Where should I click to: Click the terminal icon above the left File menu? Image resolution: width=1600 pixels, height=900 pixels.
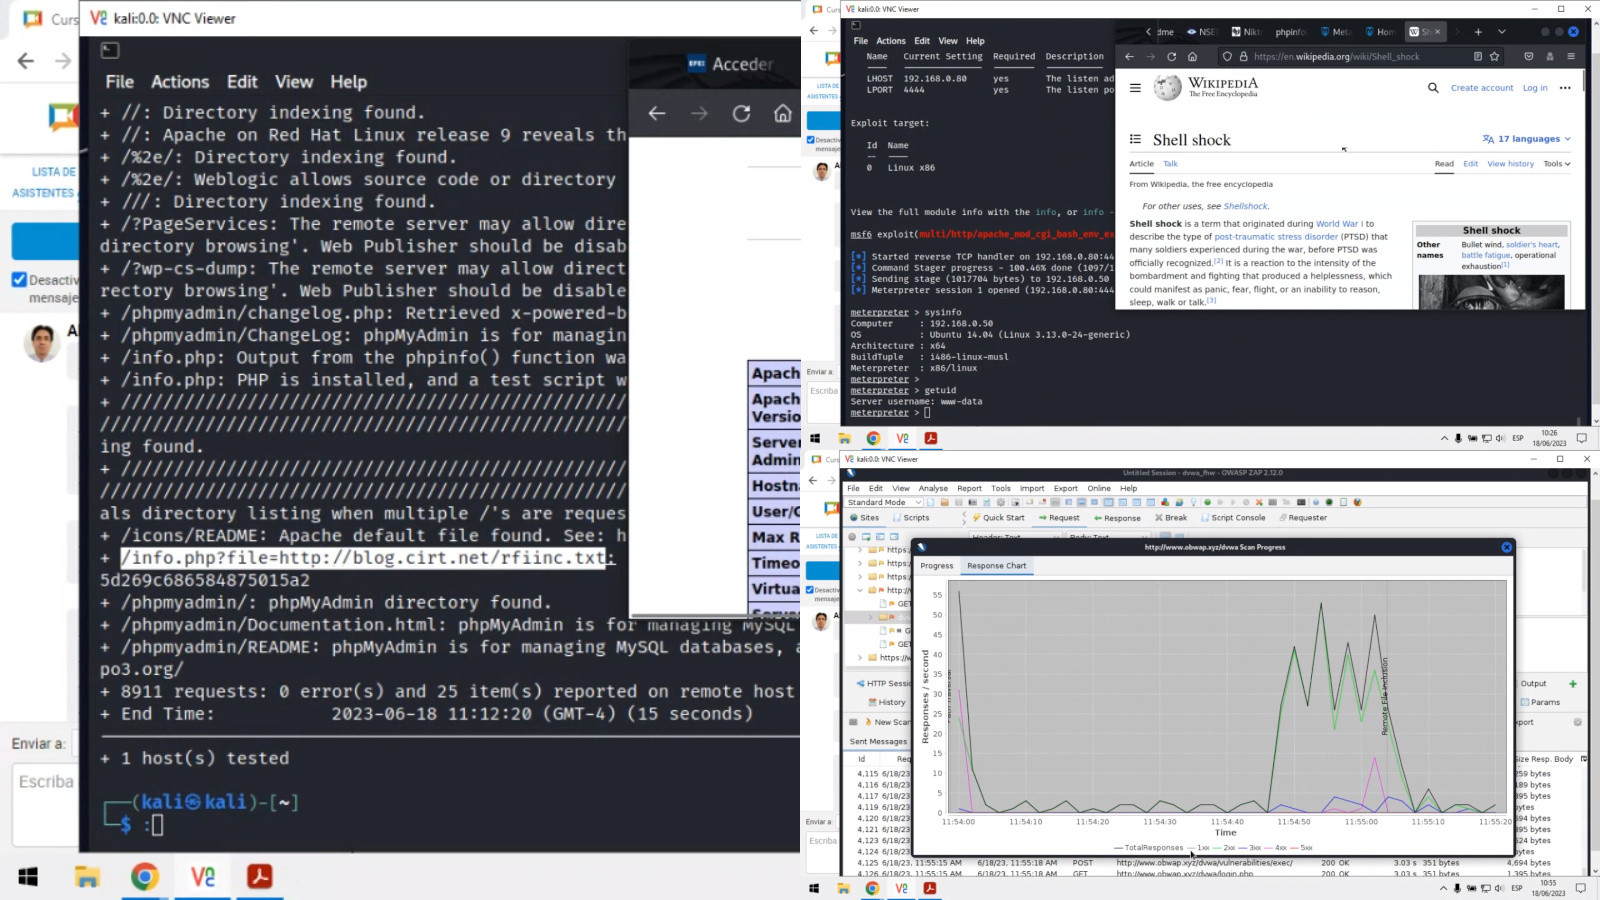pos(110,50)
